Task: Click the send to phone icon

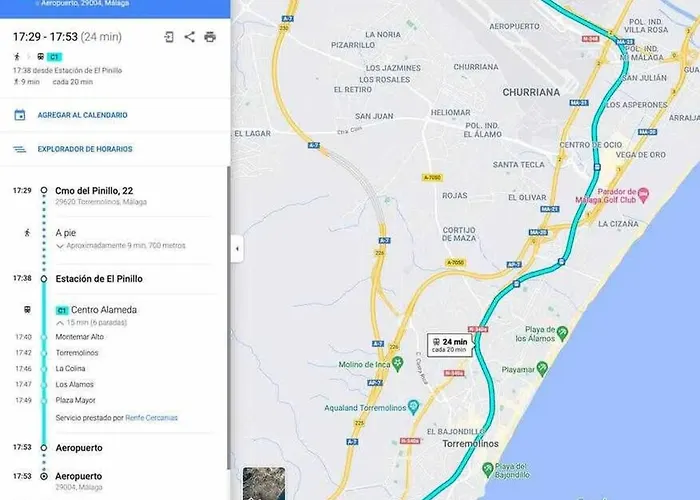Action: click(169, 37)
